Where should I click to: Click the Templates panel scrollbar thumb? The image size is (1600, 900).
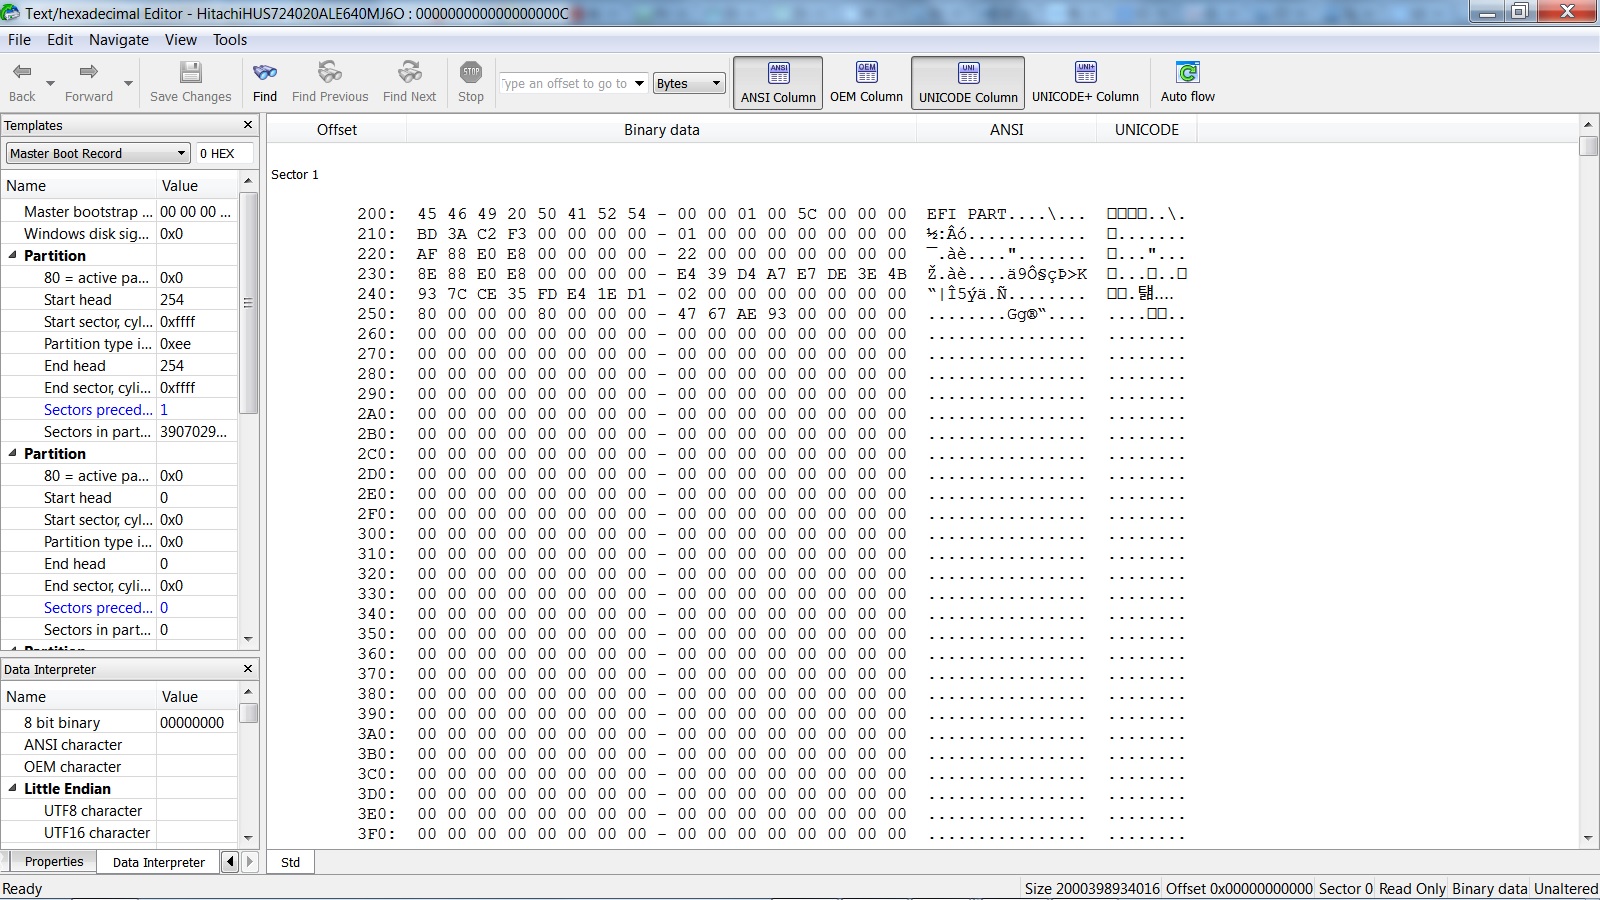click(249, 302)
